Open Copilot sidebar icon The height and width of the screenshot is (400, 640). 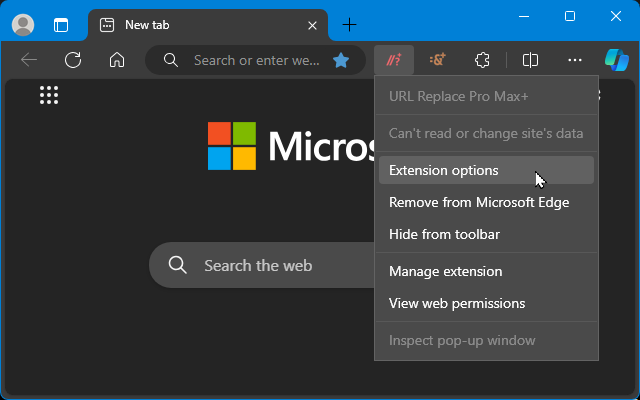coord(617,60)
